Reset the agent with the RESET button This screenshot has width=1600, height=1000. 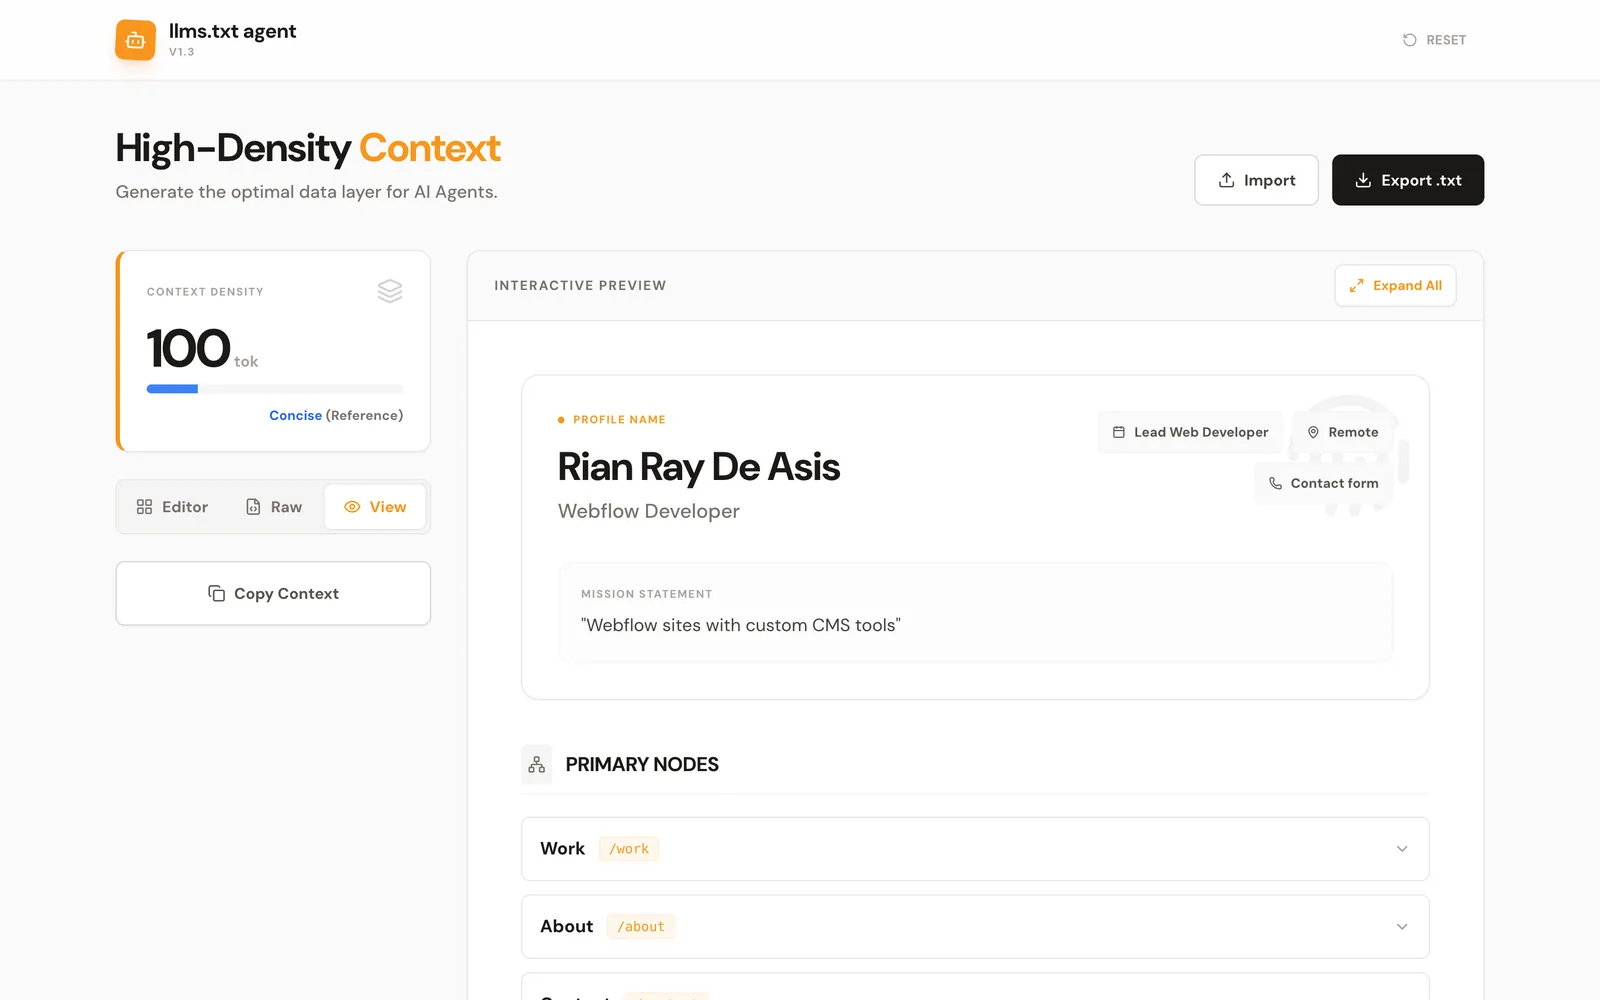1434,40
